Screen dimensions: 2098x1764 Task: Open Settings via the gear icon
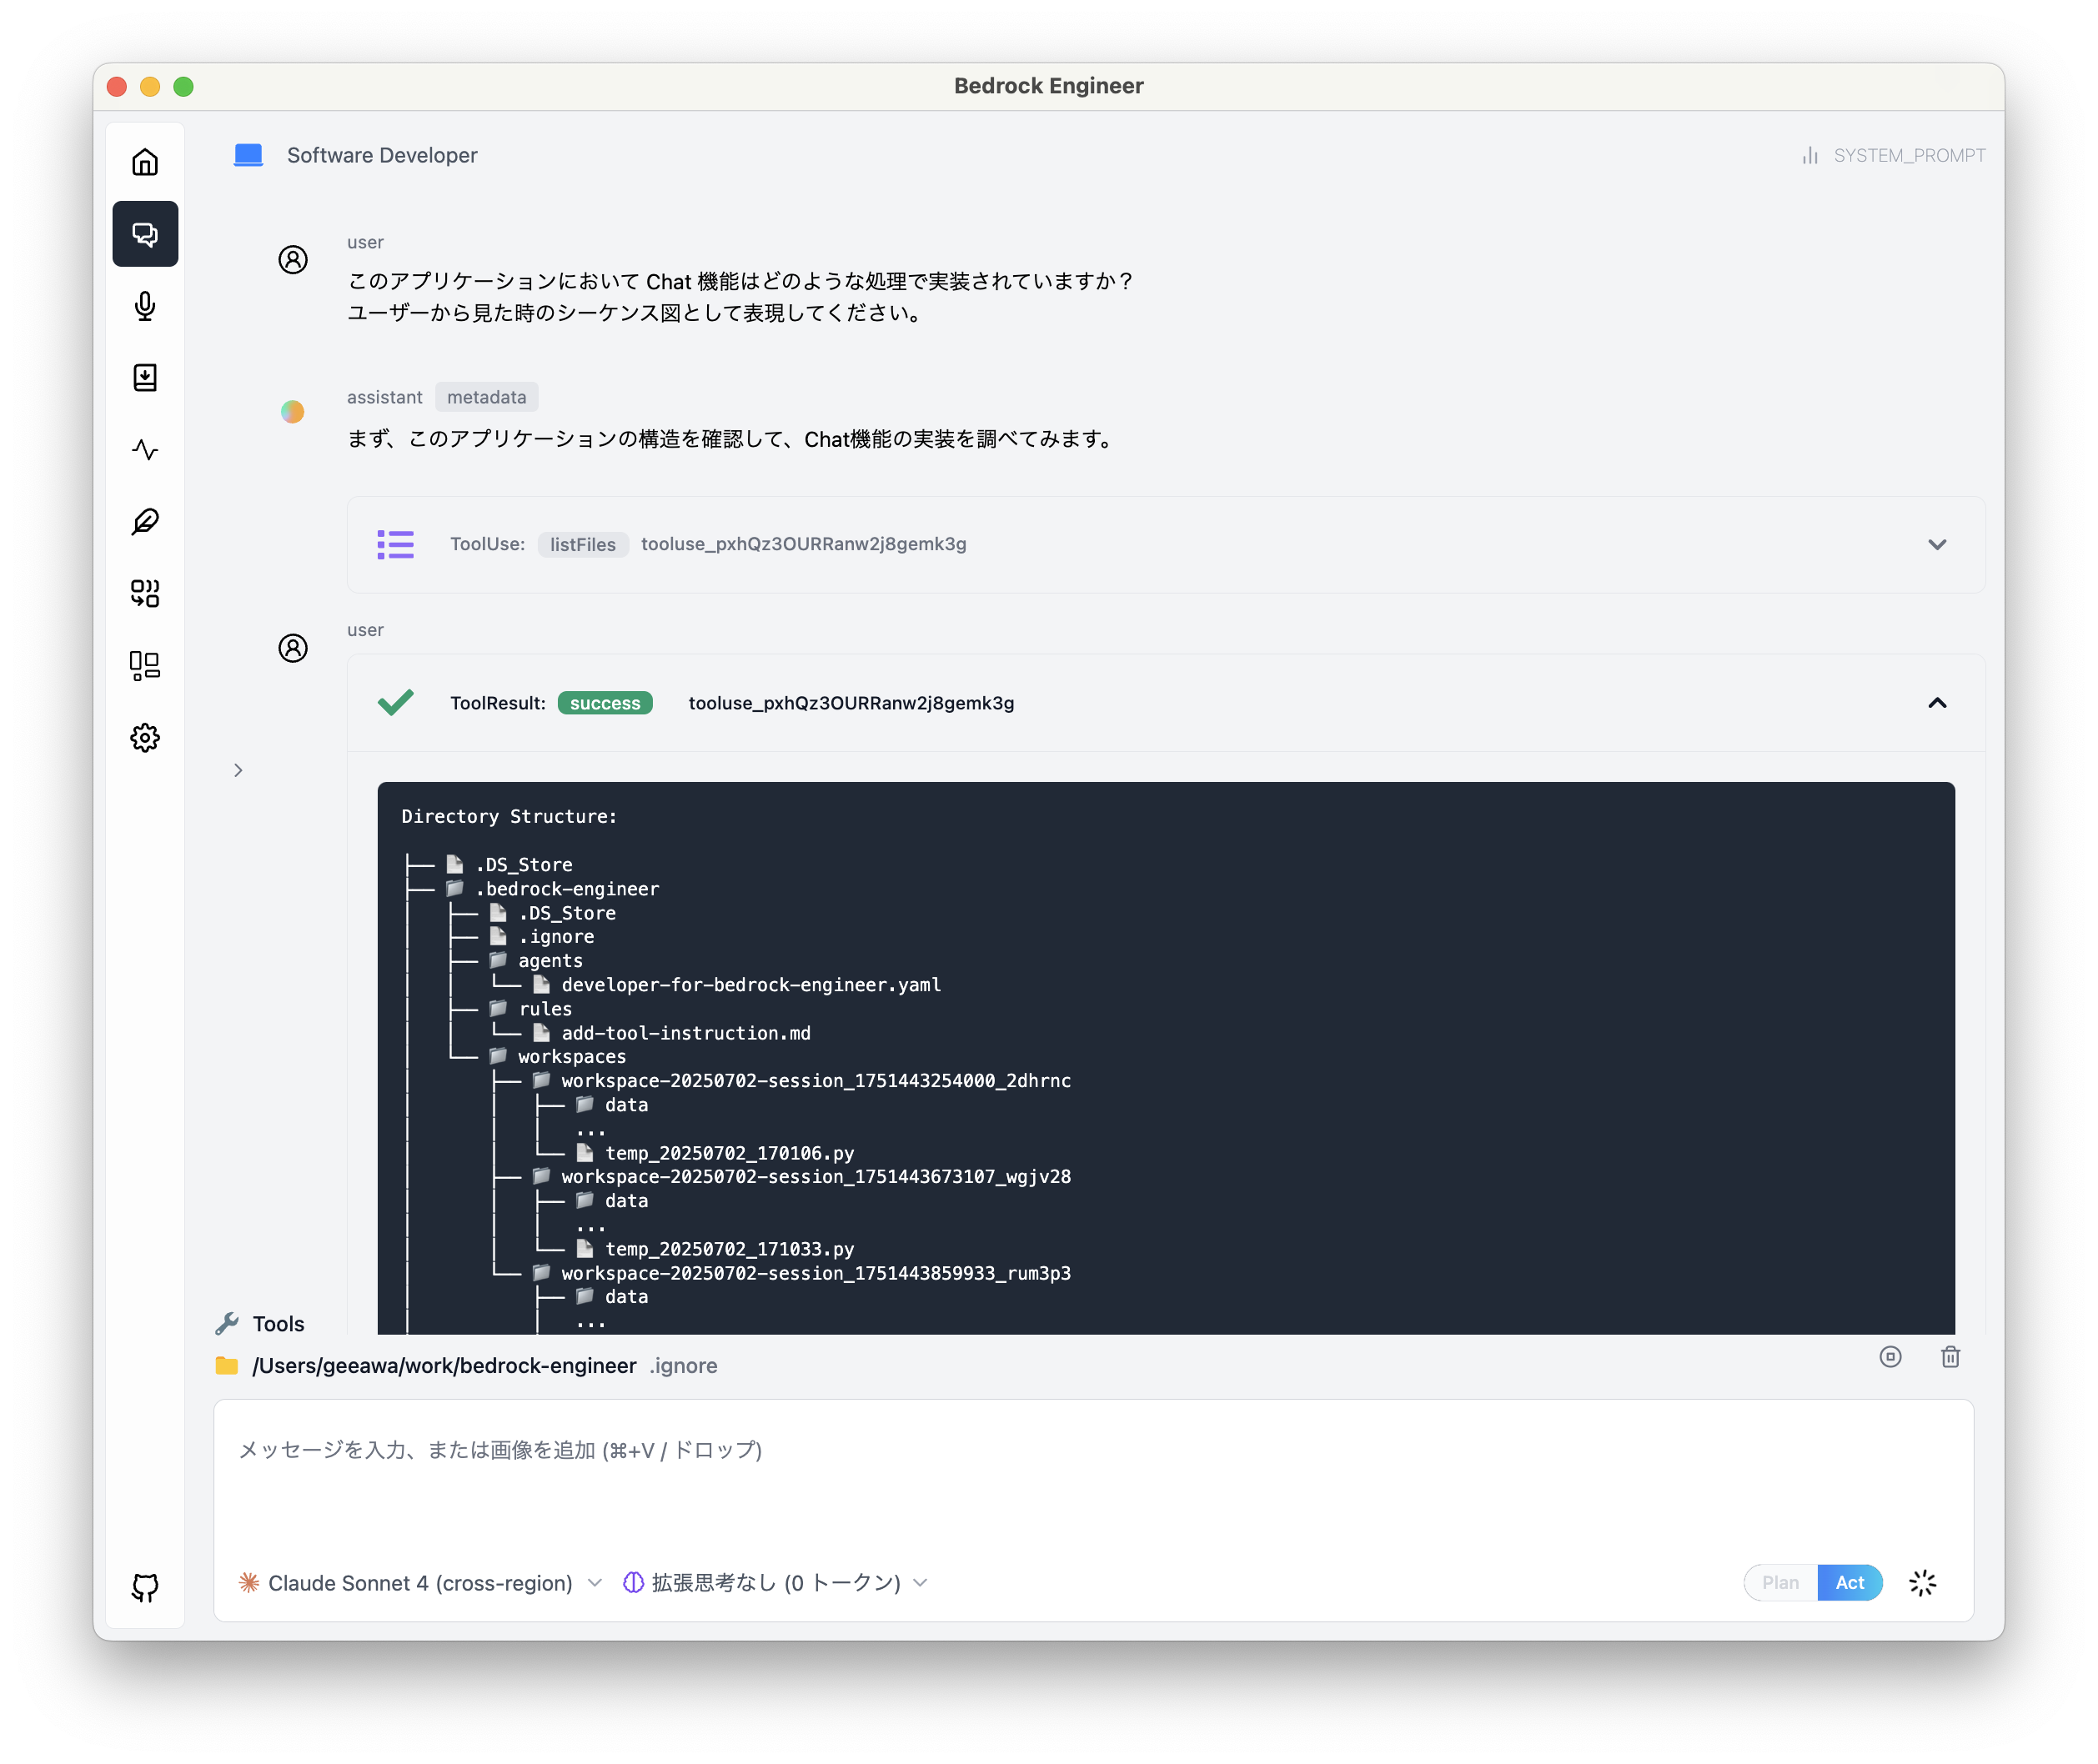coord(145,738)
